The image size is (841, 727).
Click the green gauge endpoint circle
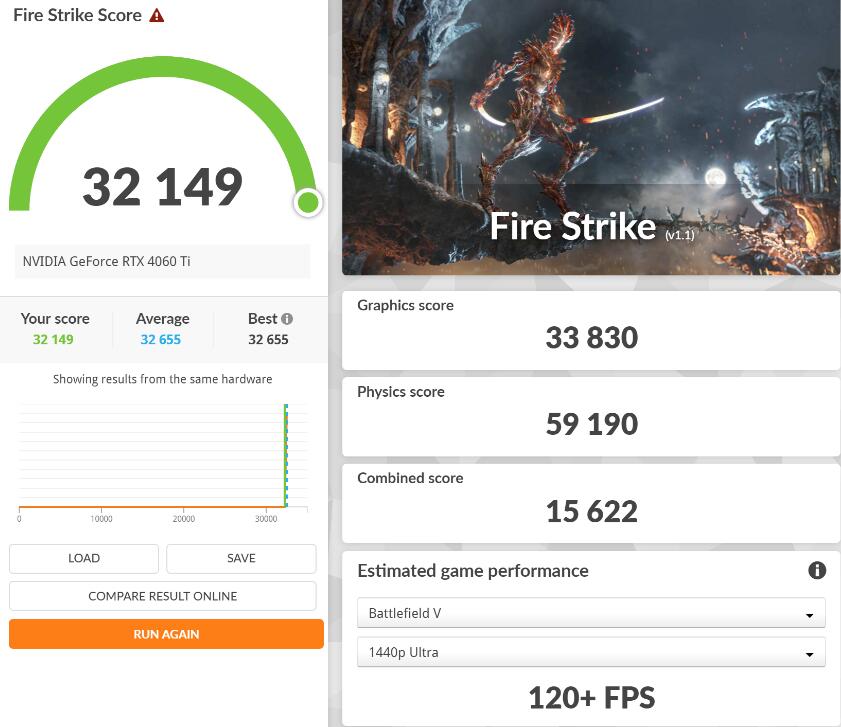click(308, 203)
